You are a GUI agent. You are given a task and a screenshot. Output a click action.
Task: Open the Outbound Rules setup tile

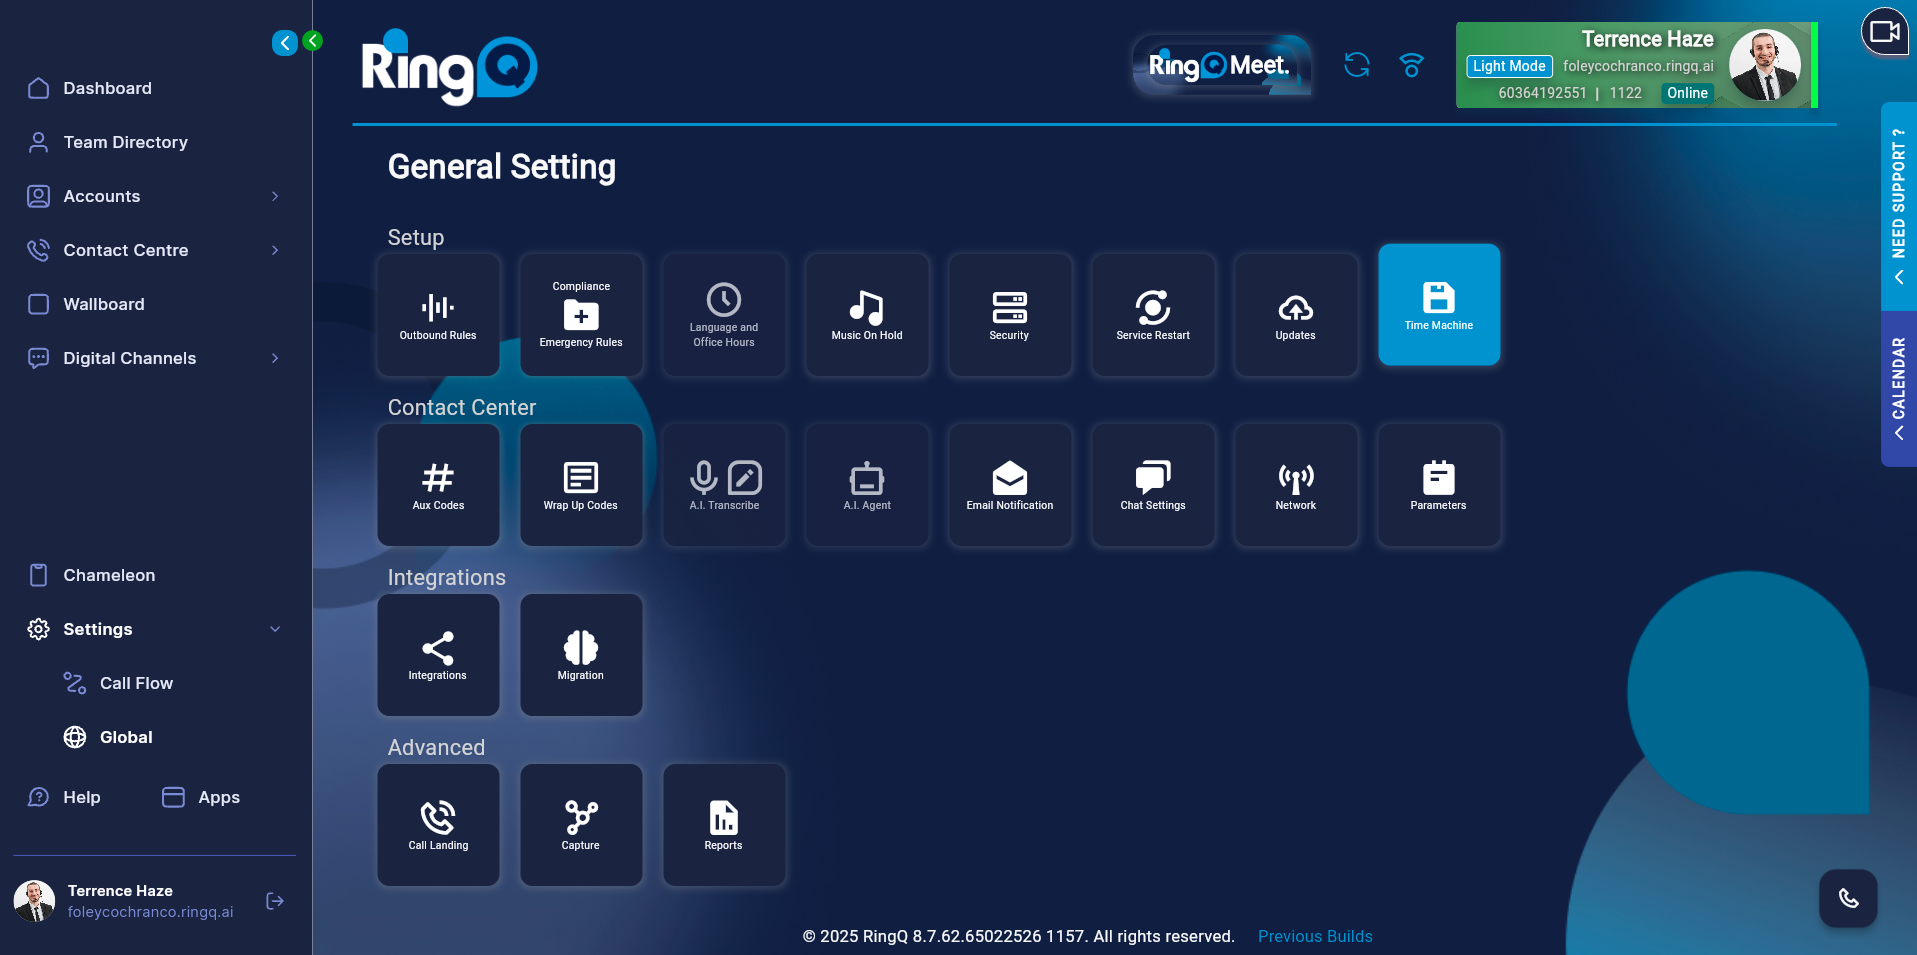[x=437, y=314]
